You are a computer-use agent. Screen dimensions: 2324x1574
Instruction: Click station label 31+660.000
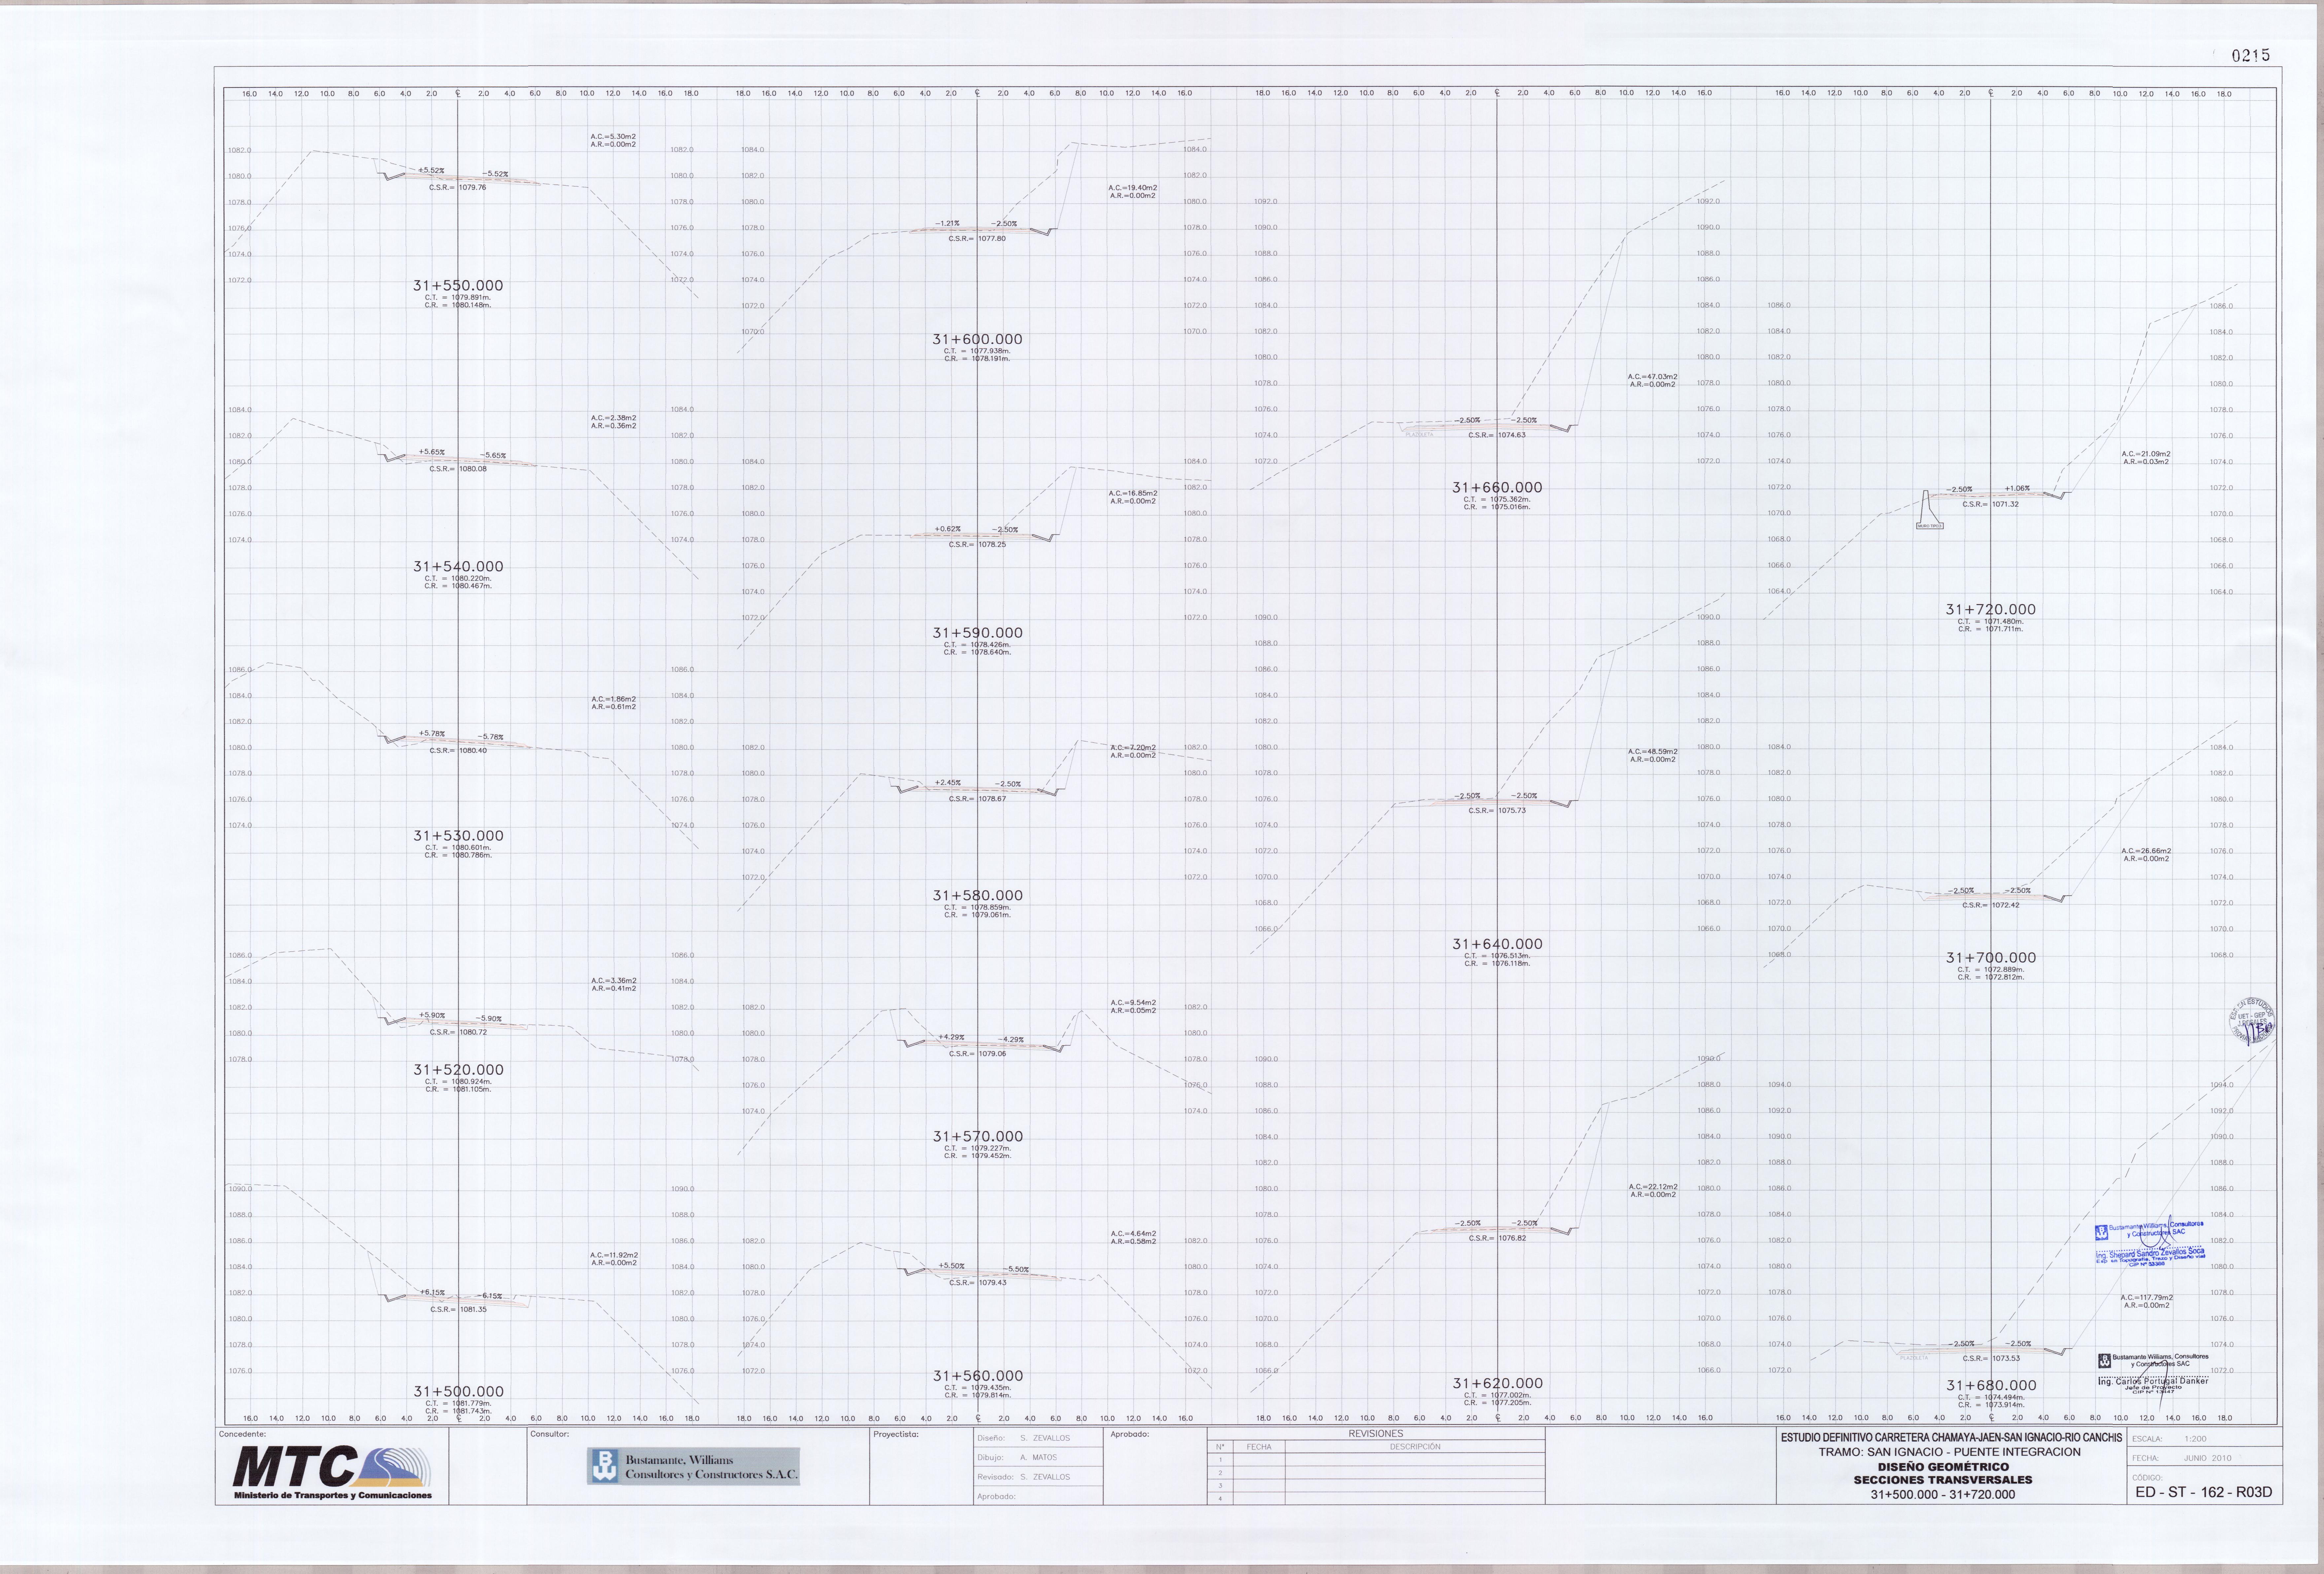click(x=1497, y=488)
